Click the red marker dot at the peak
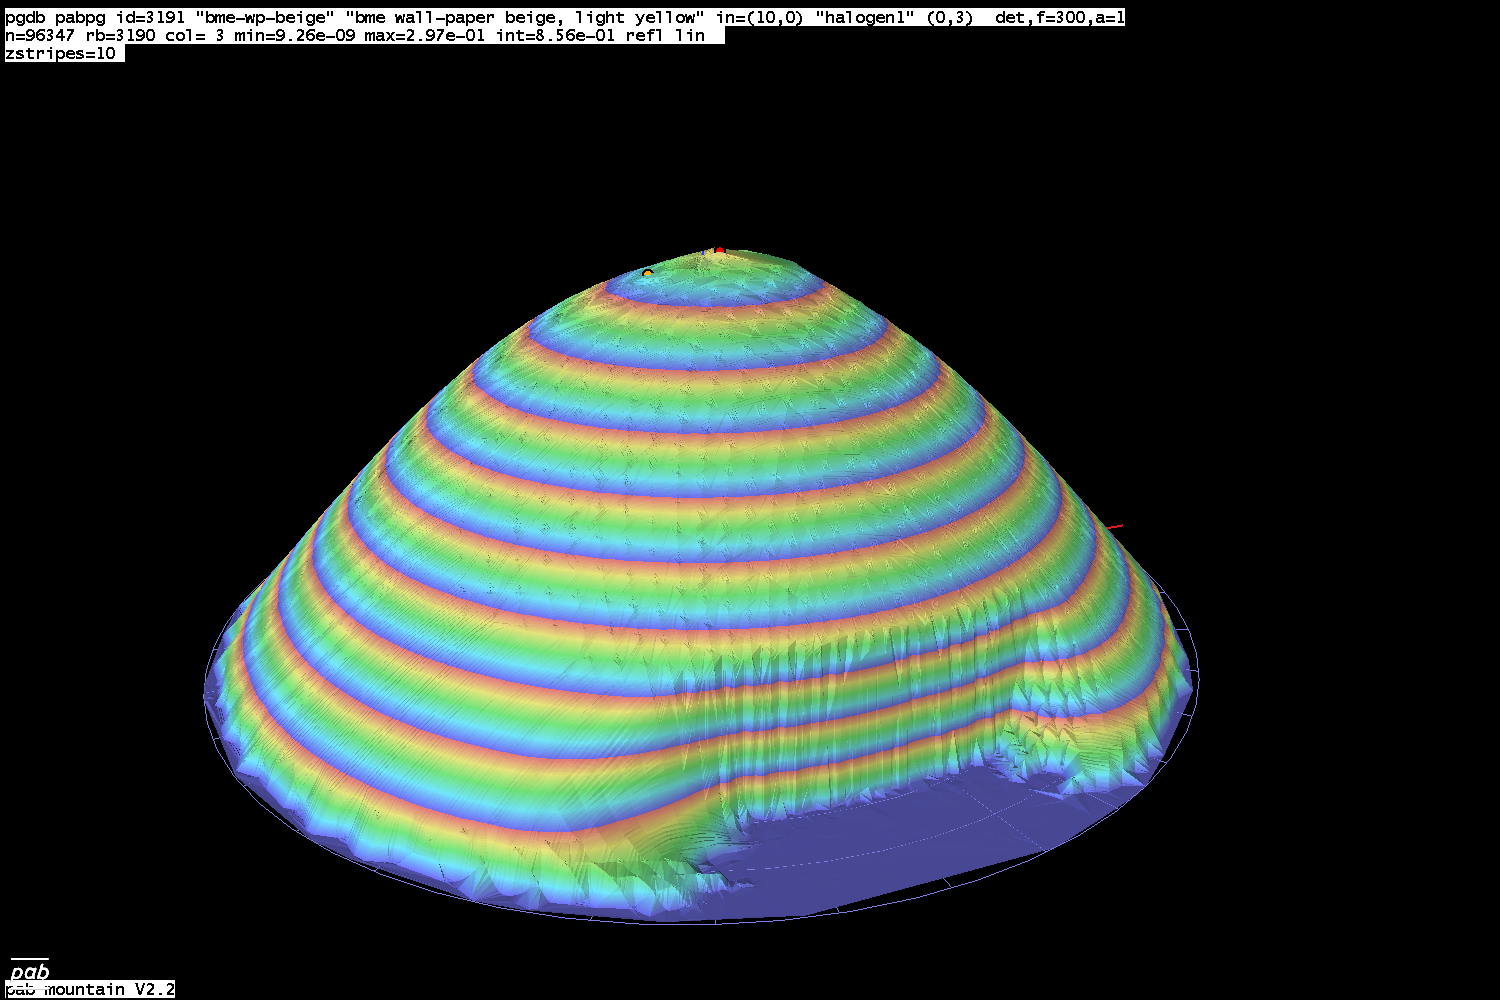1500x1000 pixels. pos(719,250)
